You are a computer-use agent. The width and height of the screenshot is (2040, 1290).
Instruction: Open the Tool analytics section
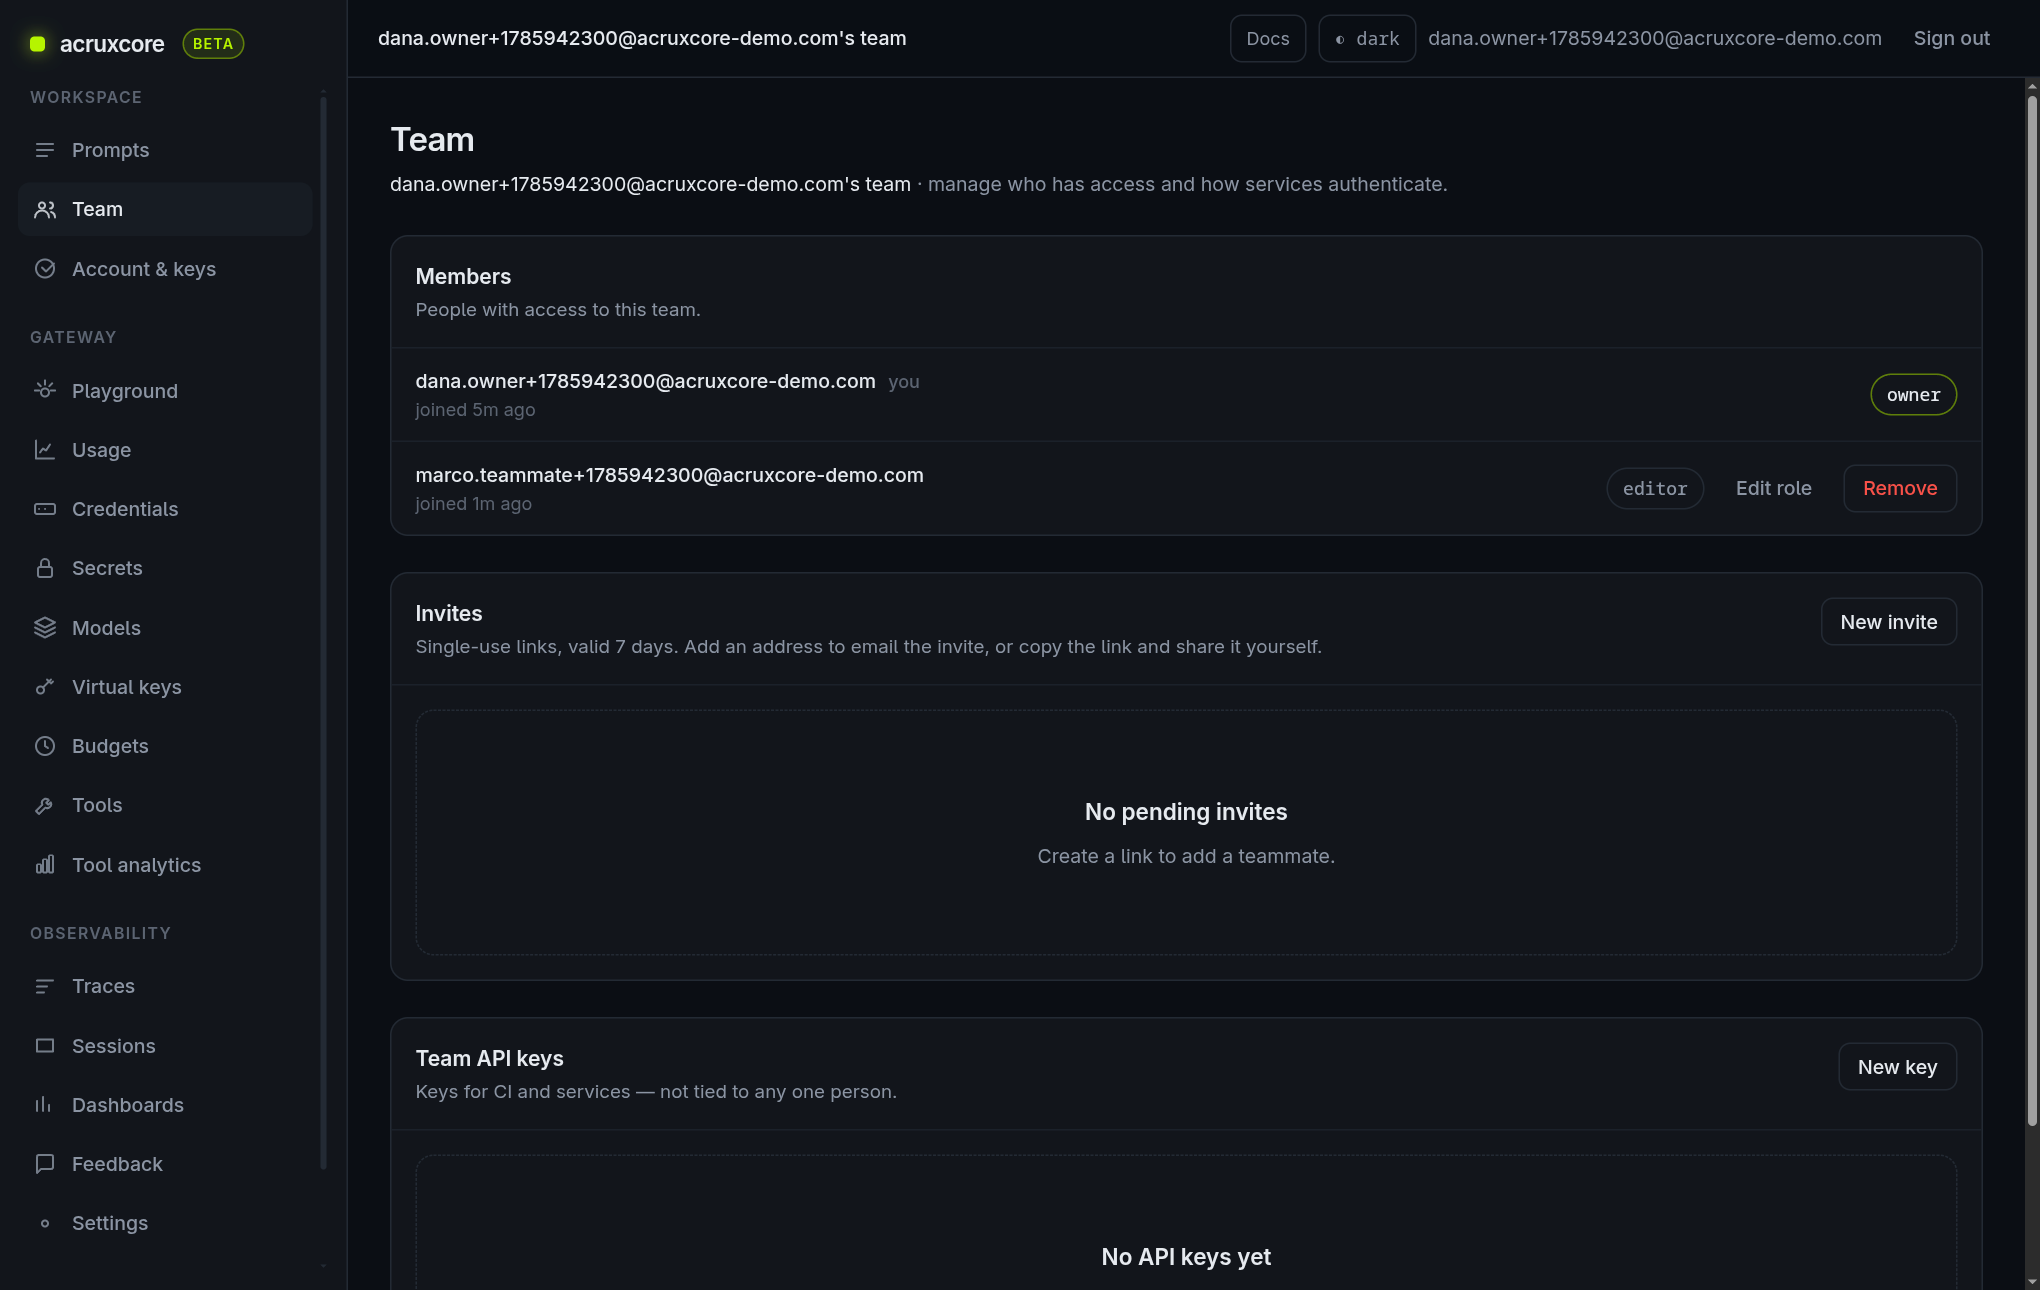coord(165,865)
